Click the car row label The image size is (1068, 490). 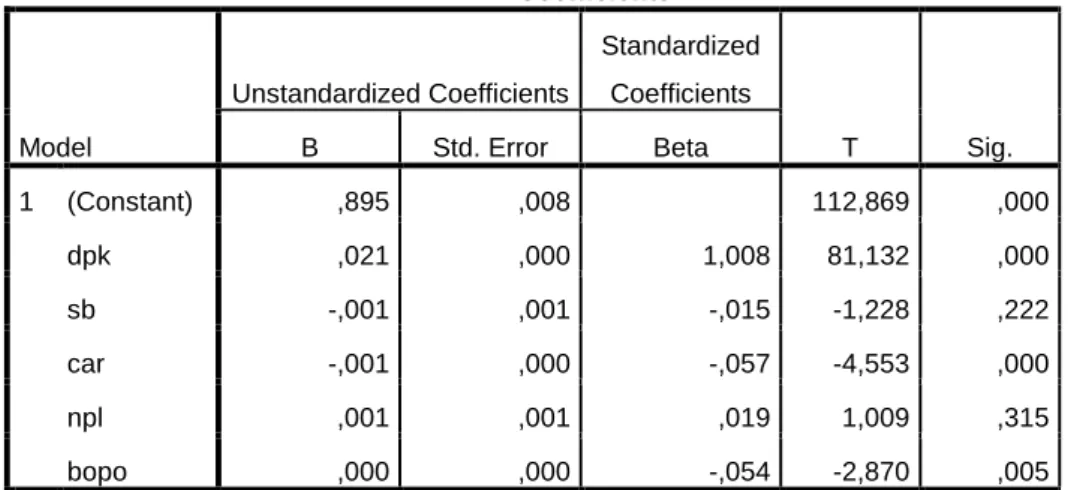pyautogui.click(x=85, y=364)
